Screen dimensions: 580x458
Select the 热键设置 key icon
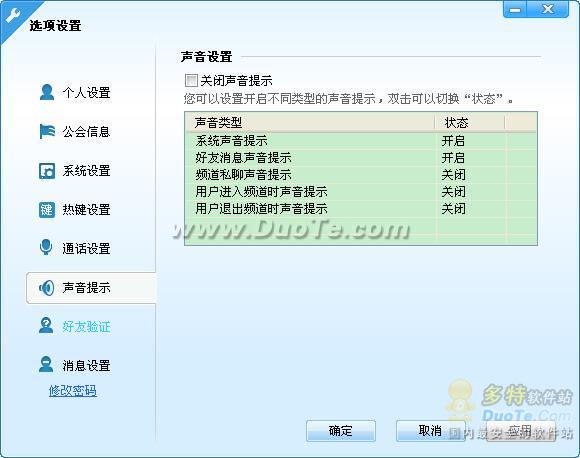point(47,210)
